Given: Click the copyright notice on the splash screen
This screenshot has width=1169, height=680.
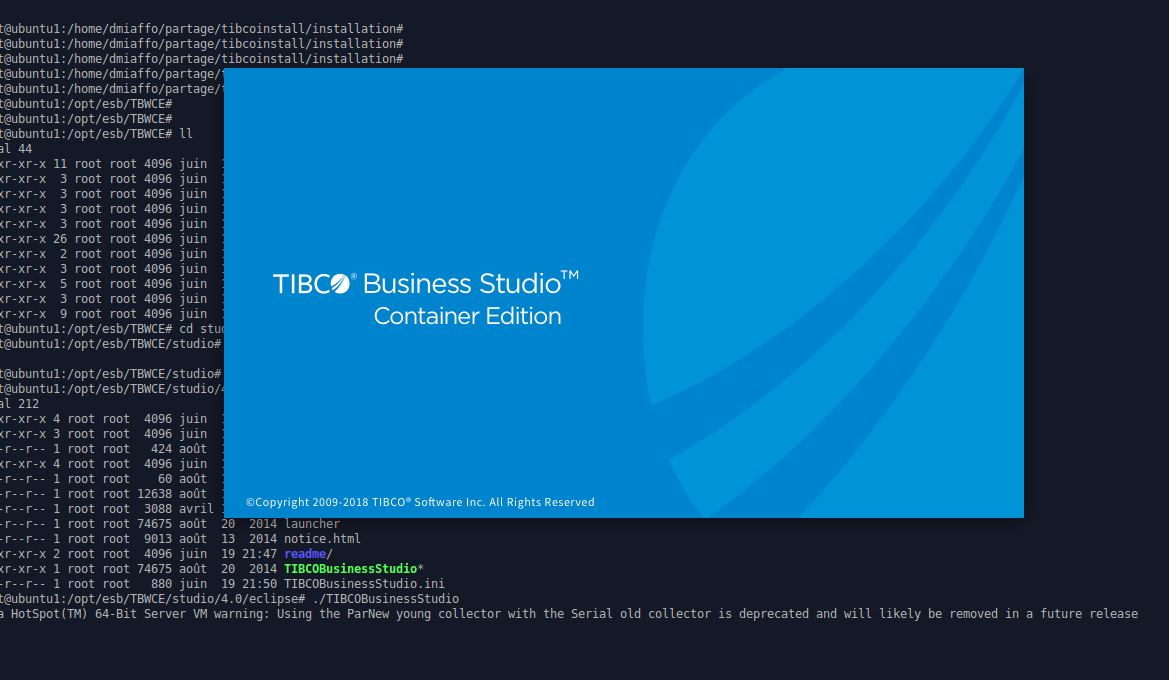Looking at the screenshot, I should [x=420, y=502].
